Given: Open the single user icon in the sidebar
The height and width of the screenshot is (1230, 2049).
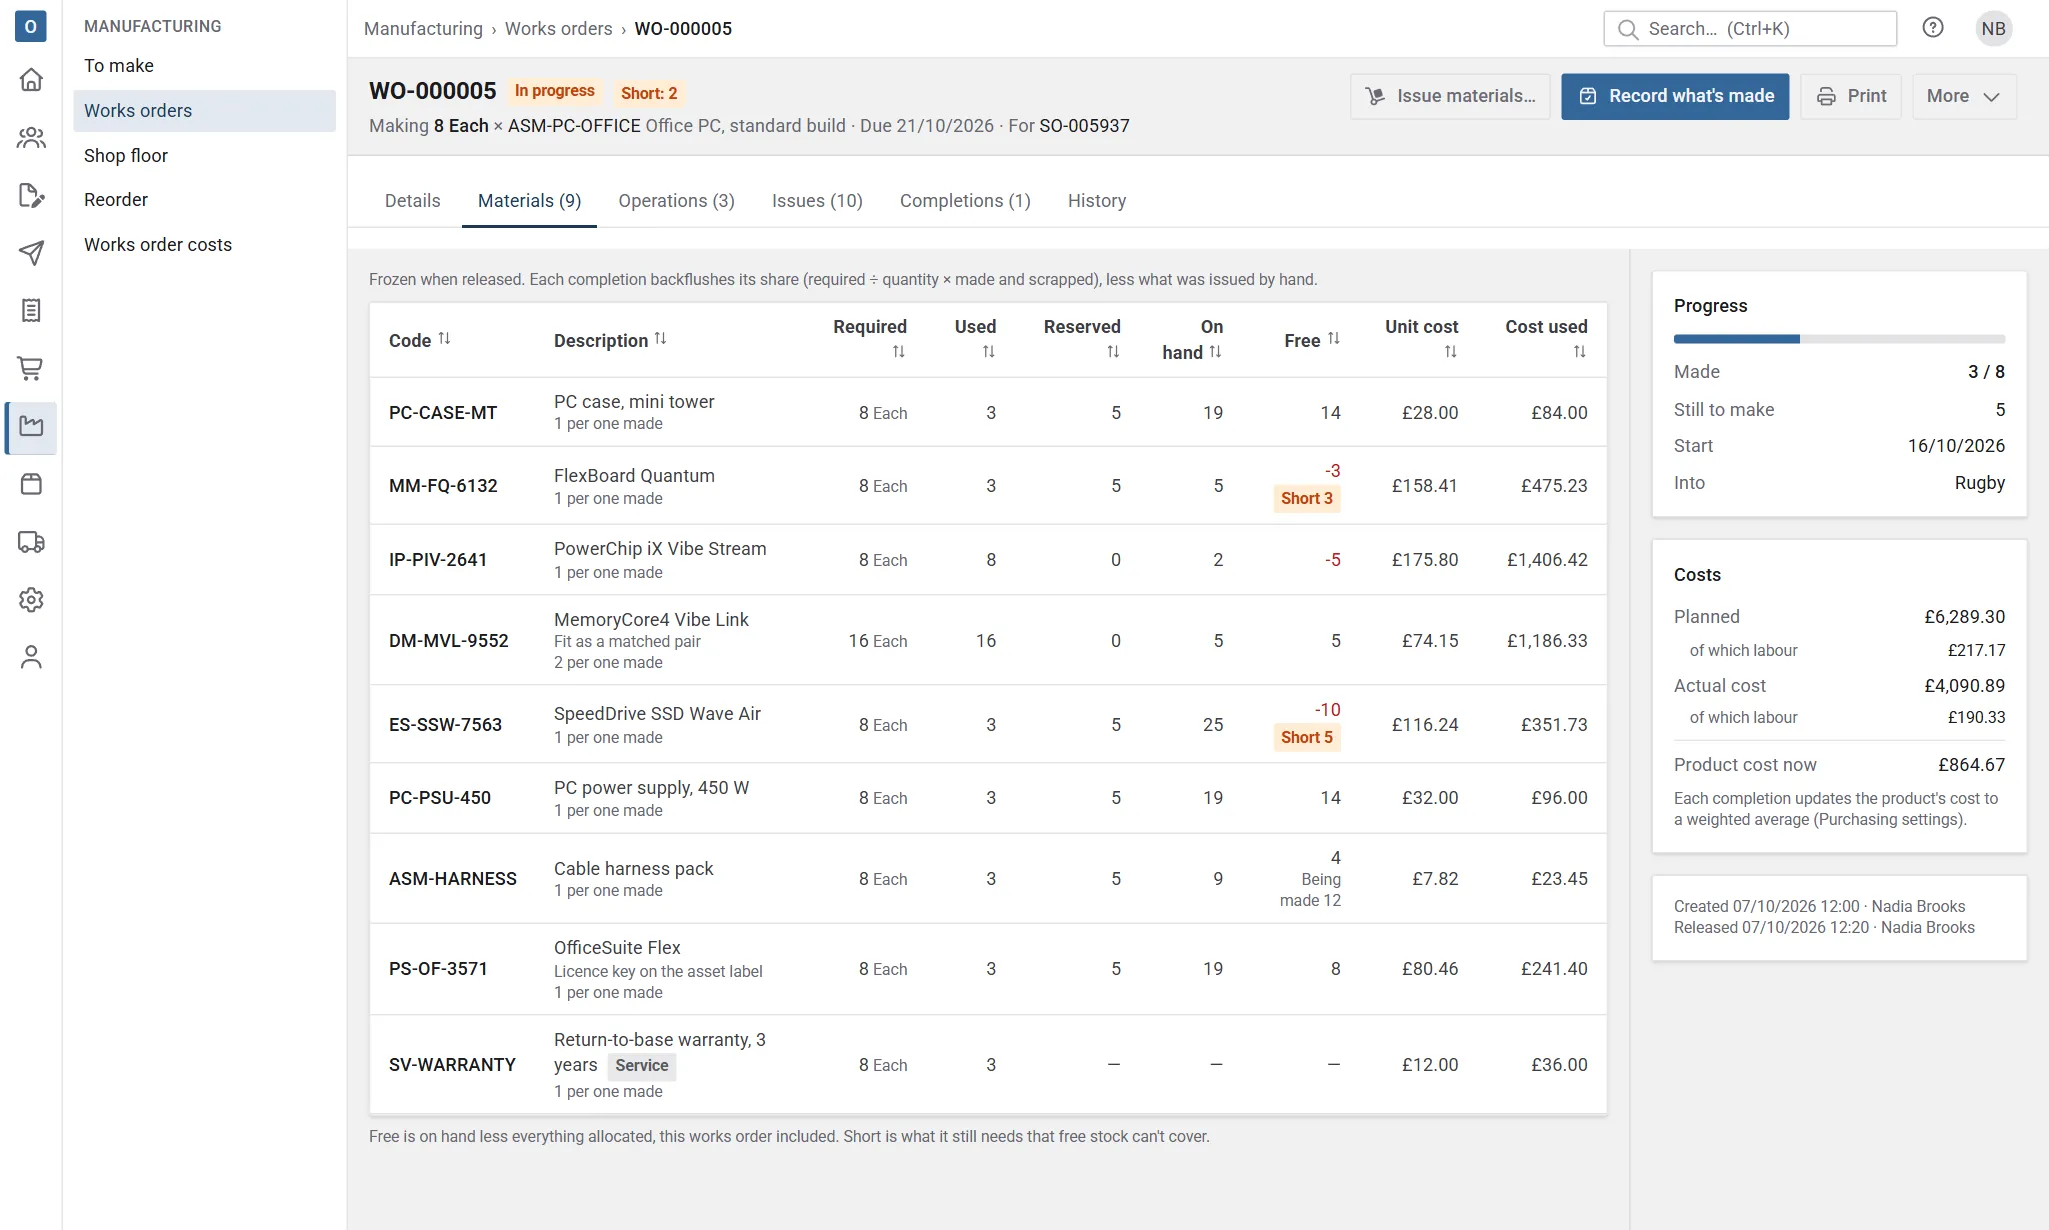Looking at the screenshot, I should [x=31, y=657].
